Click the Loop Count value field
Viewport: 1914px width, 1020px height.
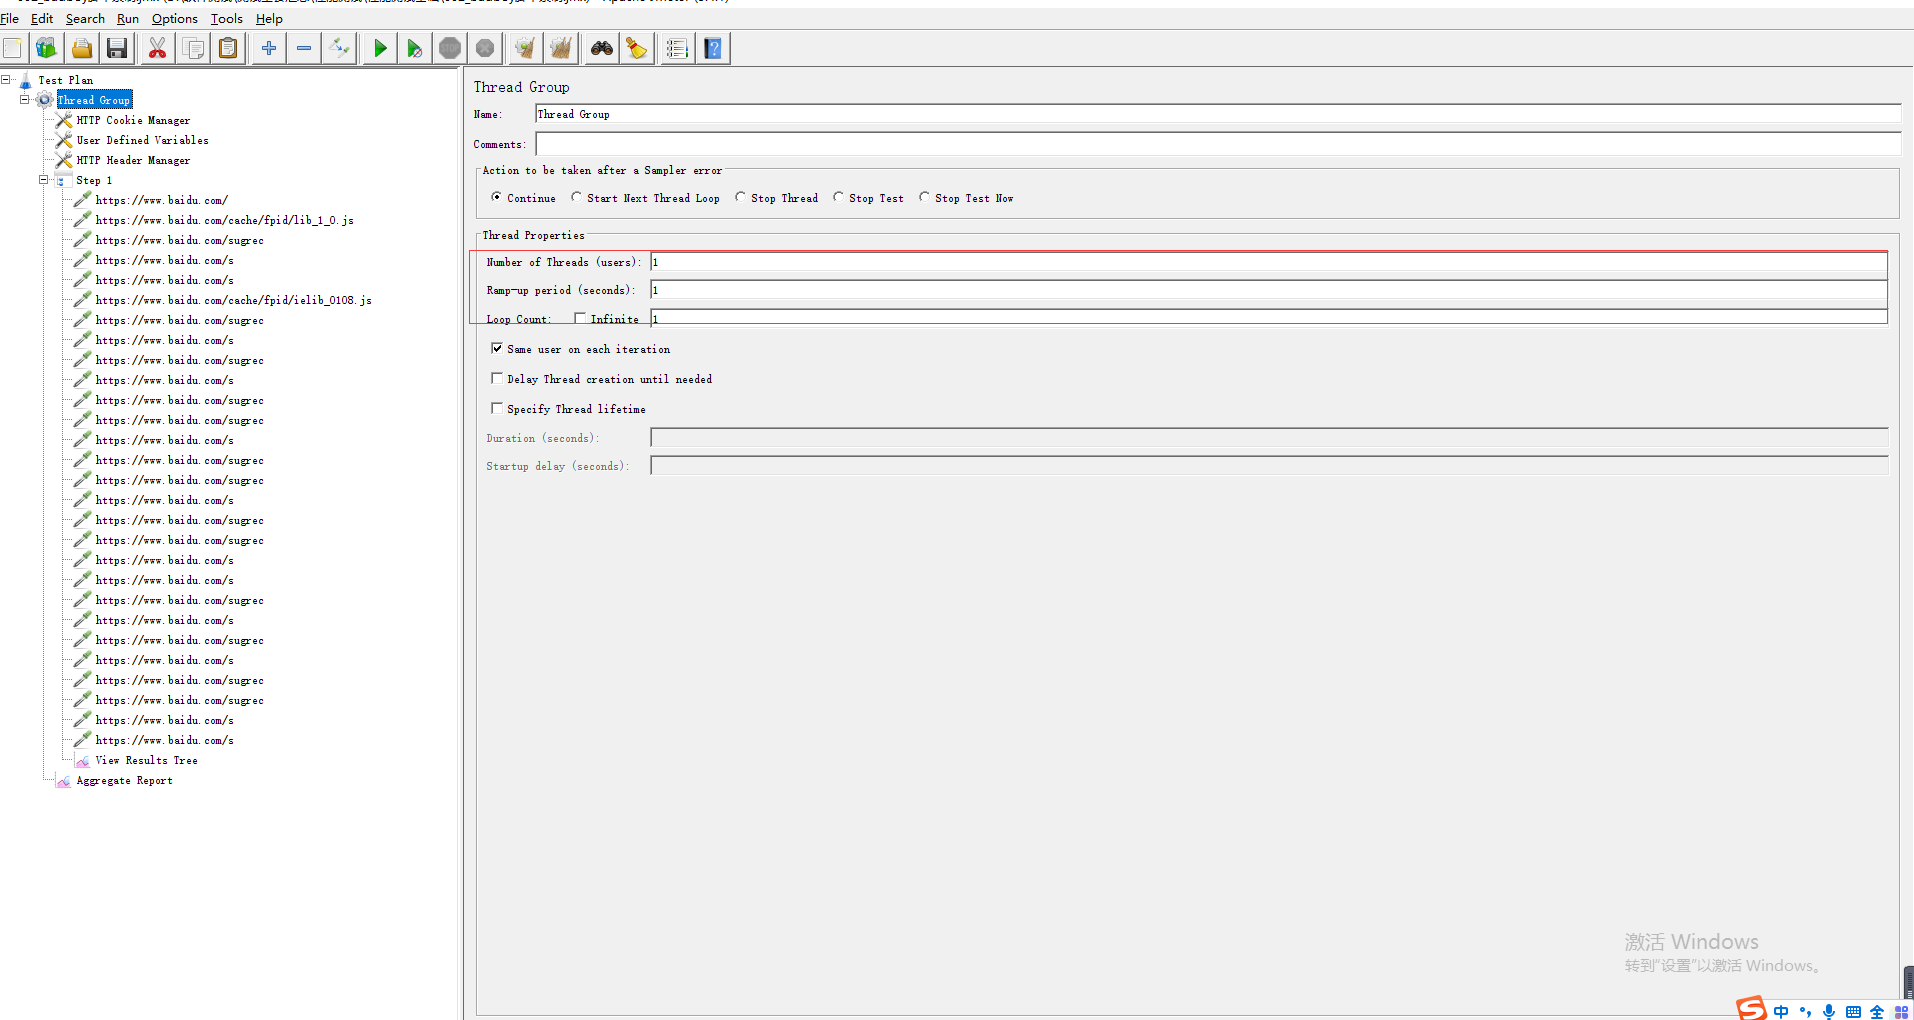click(x=1268, y=318)
